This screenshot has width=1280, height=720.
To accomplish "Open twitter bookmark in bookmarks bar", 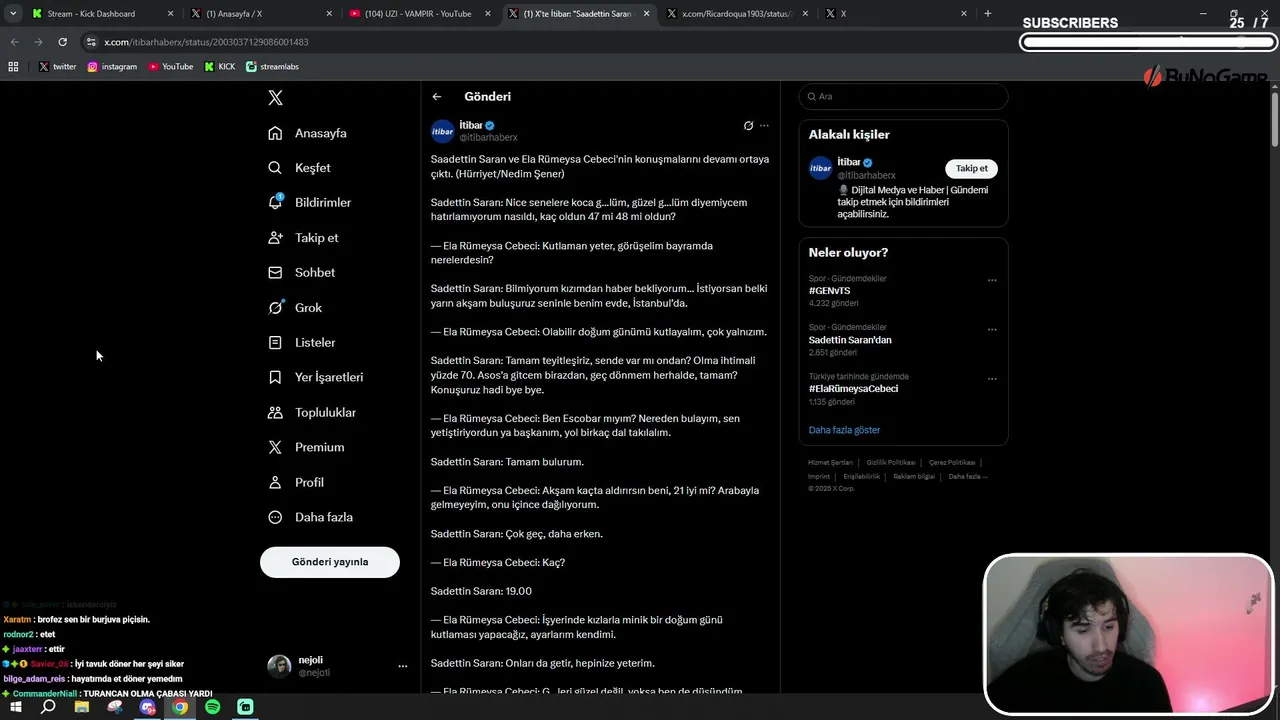I will click(57, 67).
